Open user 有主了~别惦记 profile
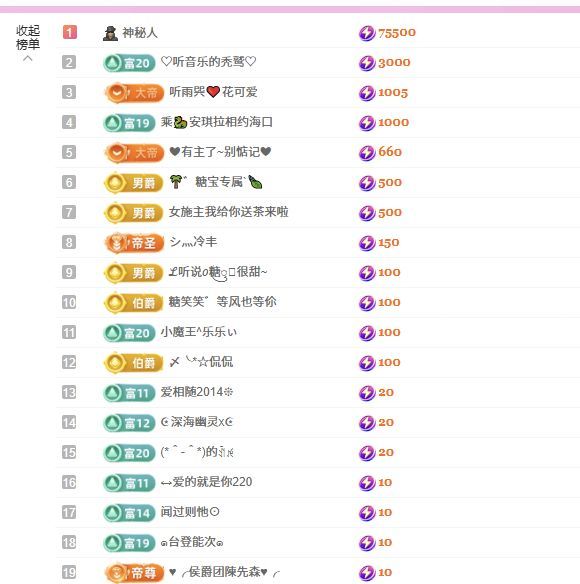The height and width of the screenshot is (584, 580). point(220,152)
